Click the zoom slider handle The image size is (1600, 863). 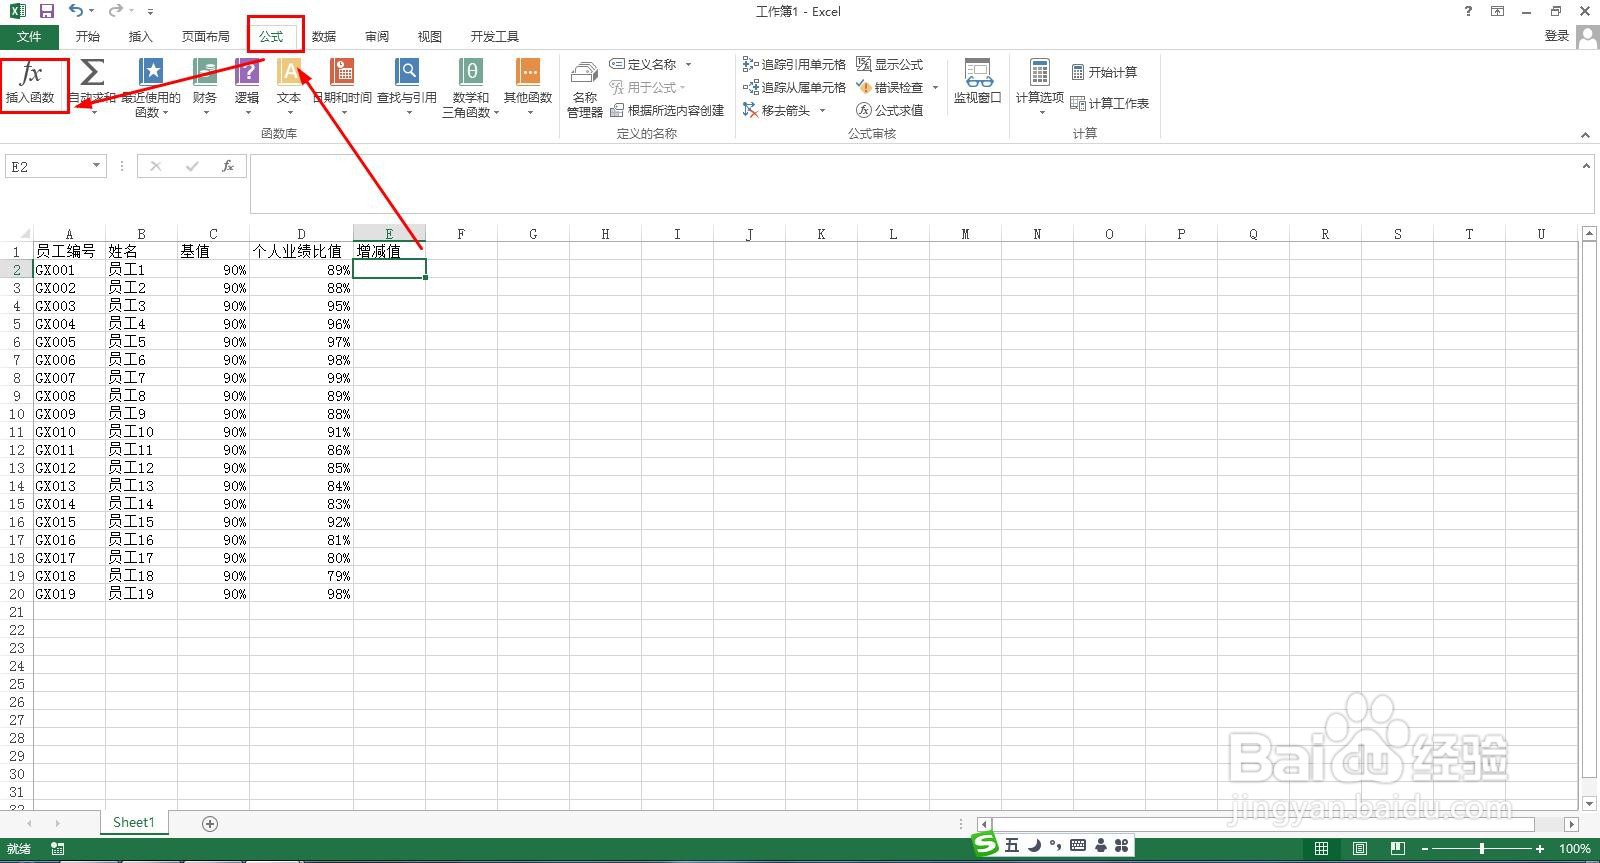pyautogui.click(x=1482, y=848)
